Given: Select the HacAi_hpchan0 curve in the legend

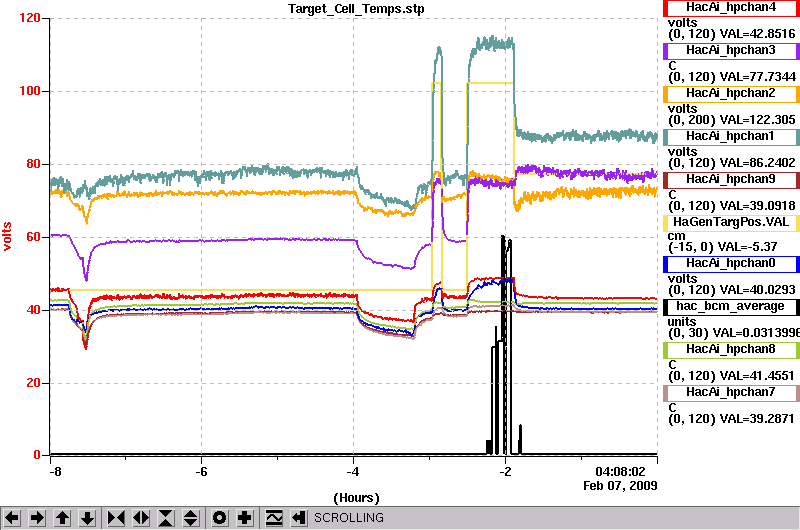Looking at the screenshot, I should tap(731, 264).
